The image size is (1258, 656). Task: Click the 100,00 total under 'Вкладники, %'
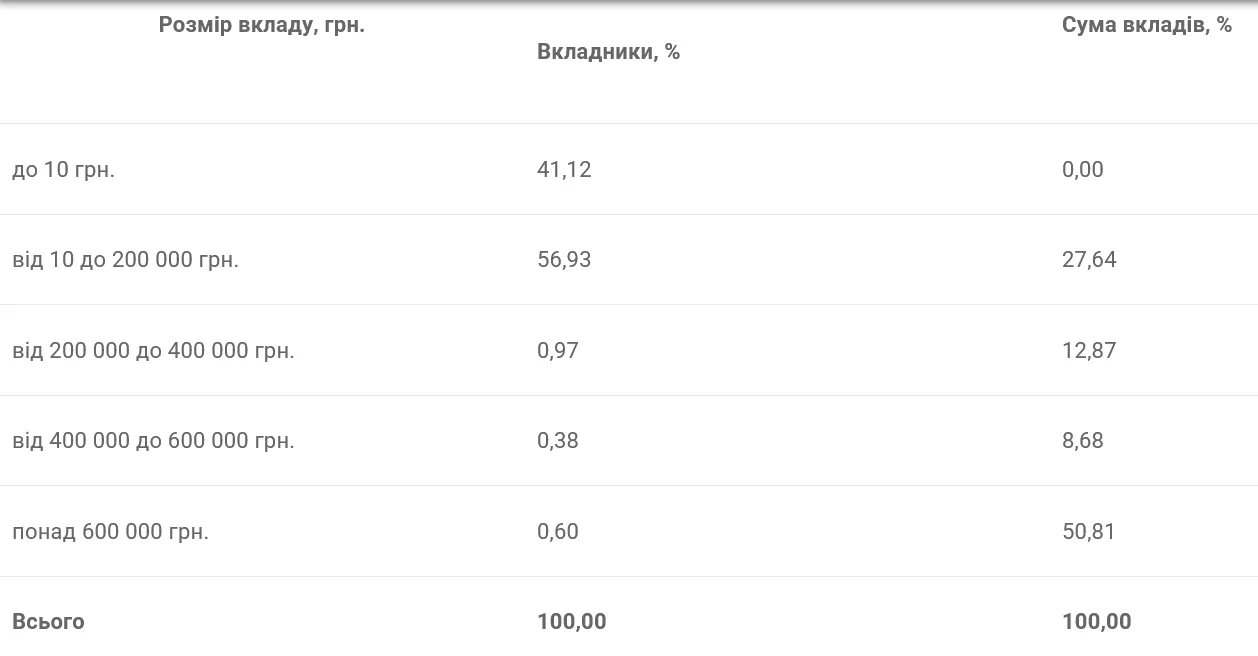pos(571,622)
